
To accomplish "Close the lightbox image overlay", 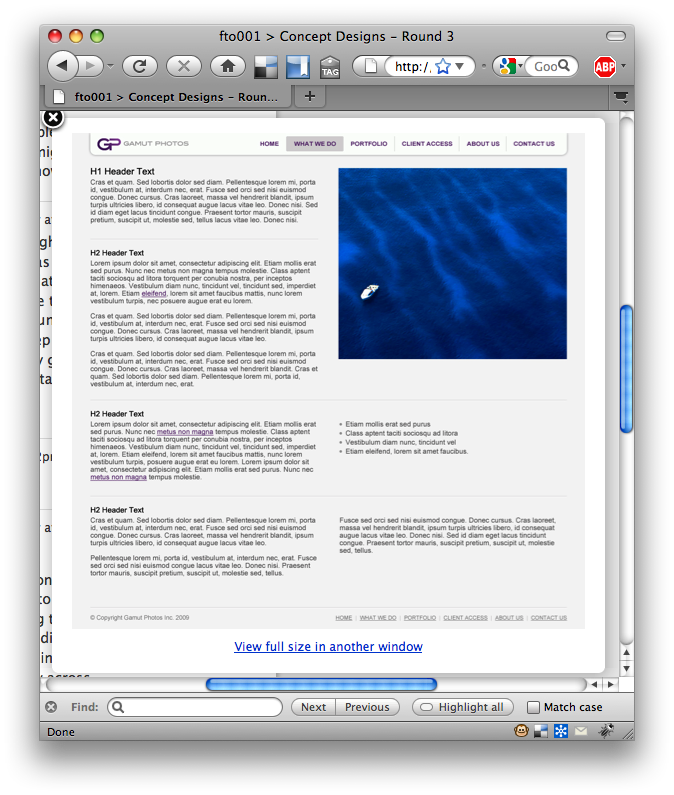I will 53,118.
